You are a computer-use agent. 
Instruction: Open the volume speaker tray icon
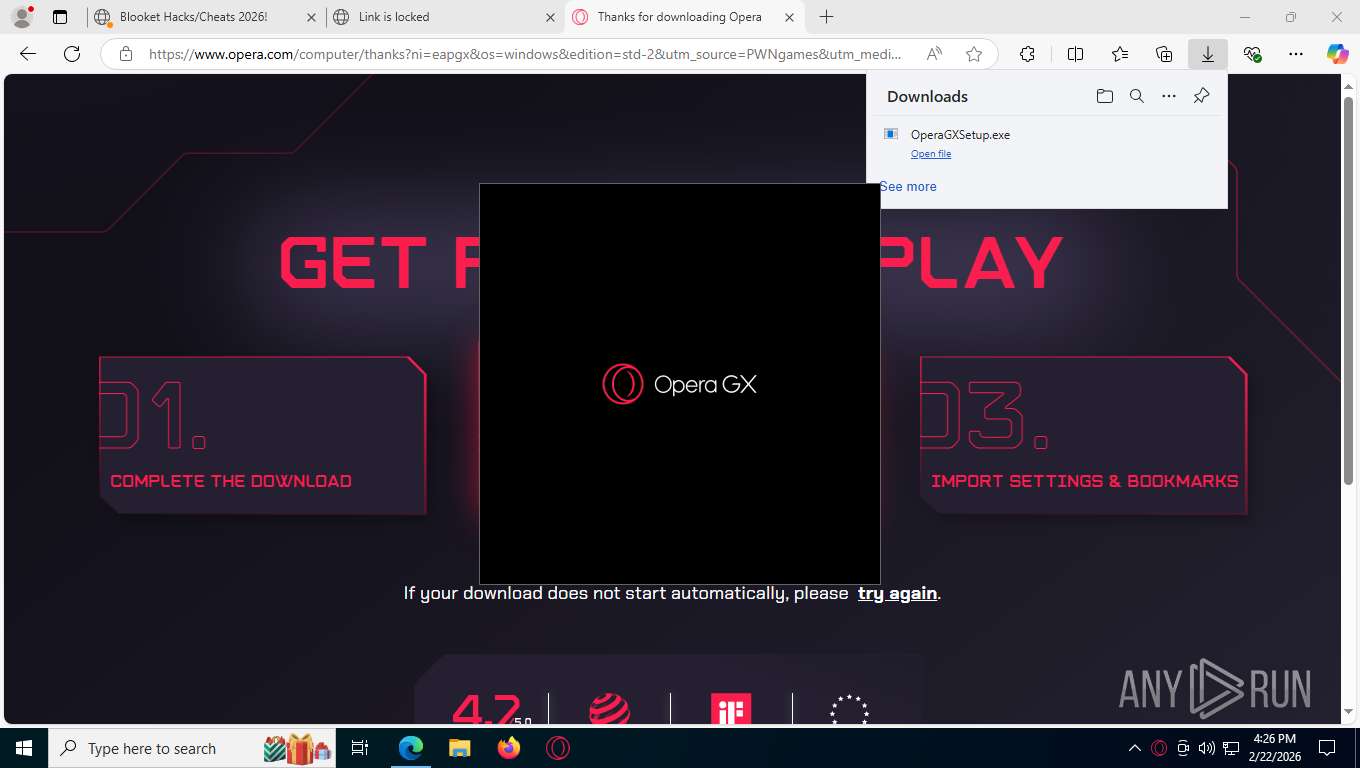1206,748
